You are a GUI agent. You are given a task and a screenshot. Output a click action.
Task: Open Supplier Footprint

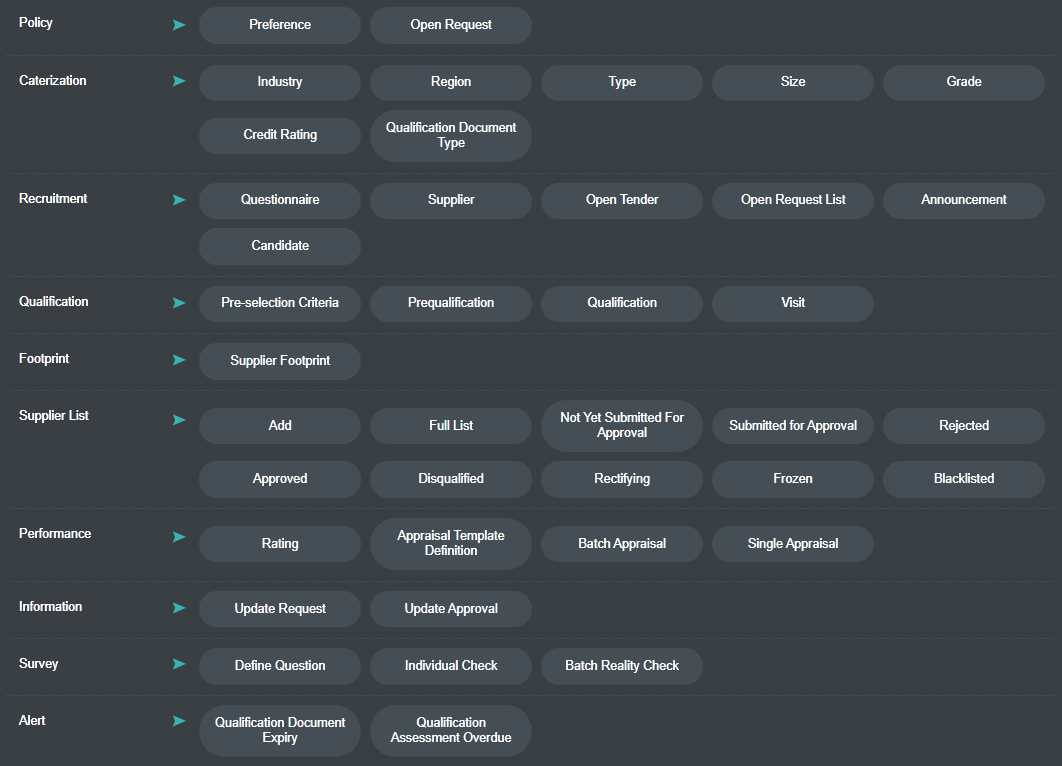click(x=280, y=361)
